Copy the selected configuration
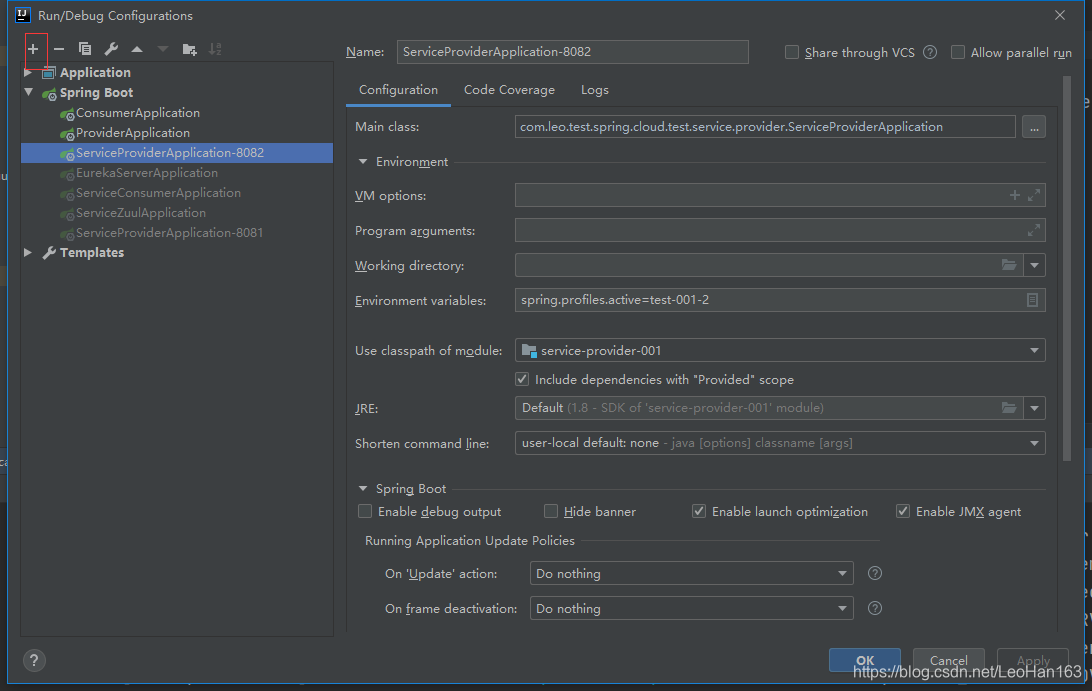The height and width of the screenshot is (691, 1092). (85, 49)
